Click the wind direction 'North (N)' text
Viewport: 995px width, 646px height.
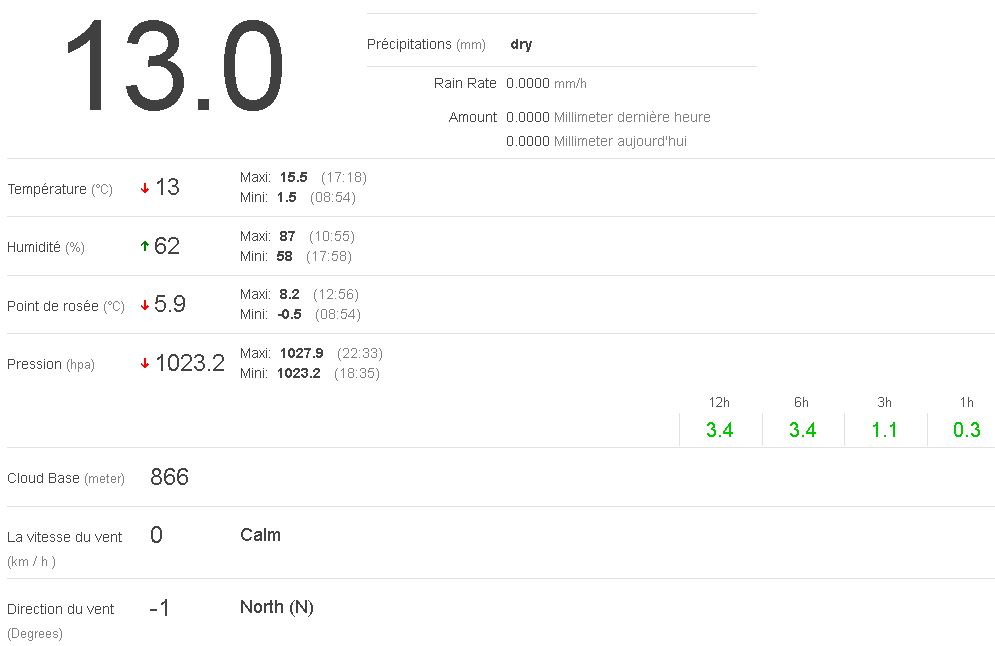click(277, 607)
